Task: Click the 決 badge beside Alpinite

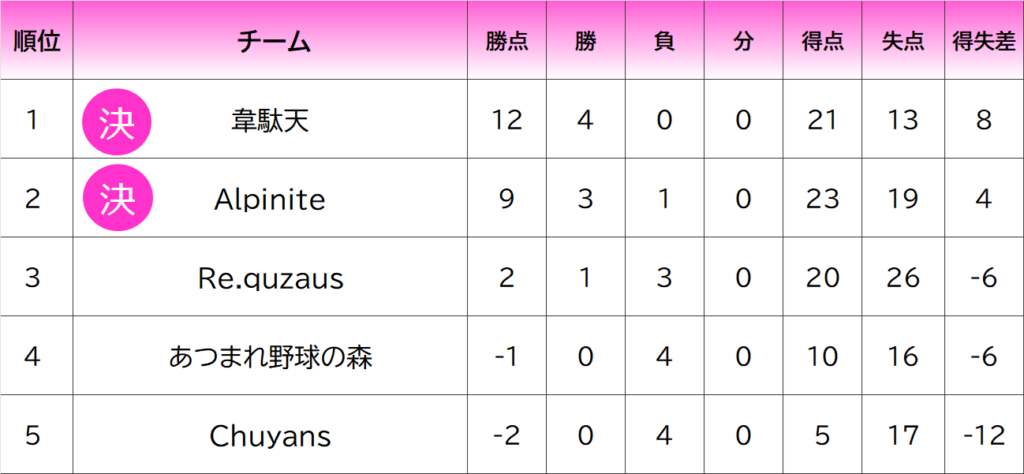Action: (x=116, y=199)
